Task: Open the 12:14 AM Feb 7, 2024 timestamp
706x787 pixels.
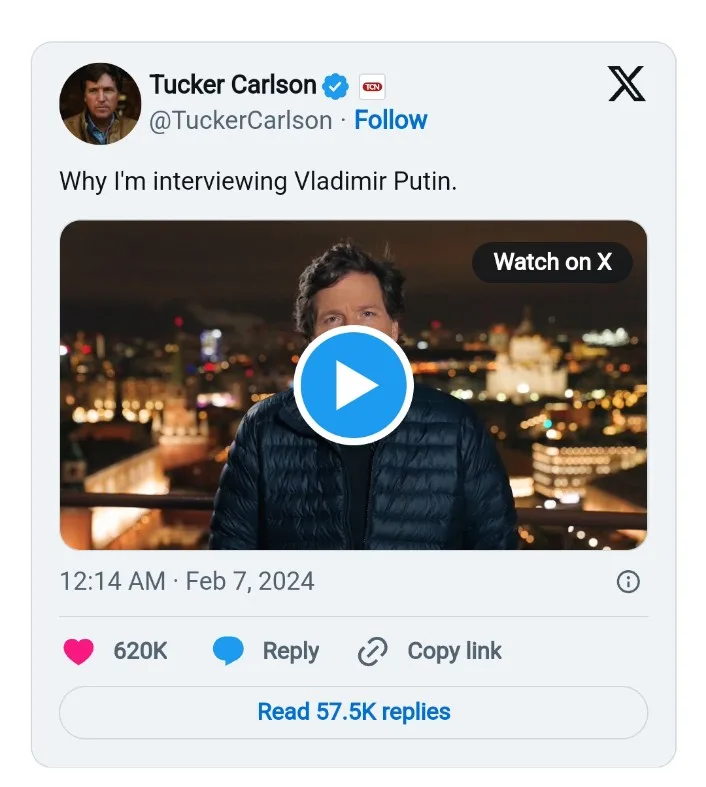Action: [x=187, y=581]
